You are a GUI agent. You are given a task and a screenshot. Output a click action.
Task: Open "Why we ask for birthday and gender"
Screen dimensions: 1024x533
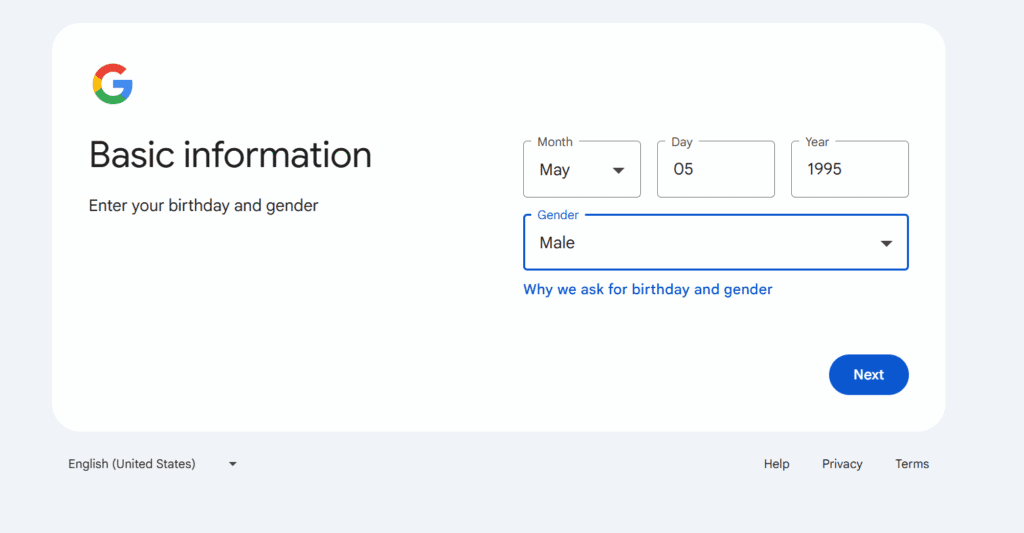point(647,289)
